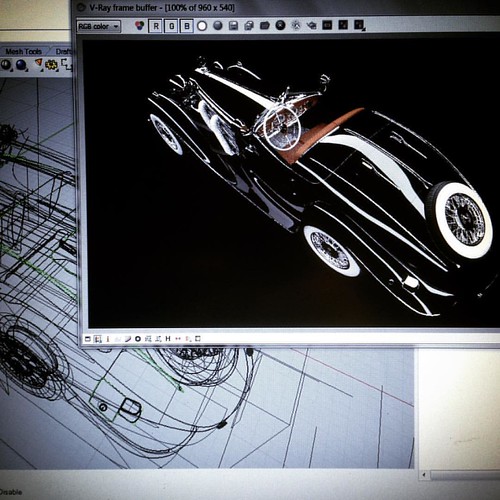Click the last render icon with corner arrow
The height and width of the screenshot is (500, 500).
pyautogui.click(x=359, y=25)
